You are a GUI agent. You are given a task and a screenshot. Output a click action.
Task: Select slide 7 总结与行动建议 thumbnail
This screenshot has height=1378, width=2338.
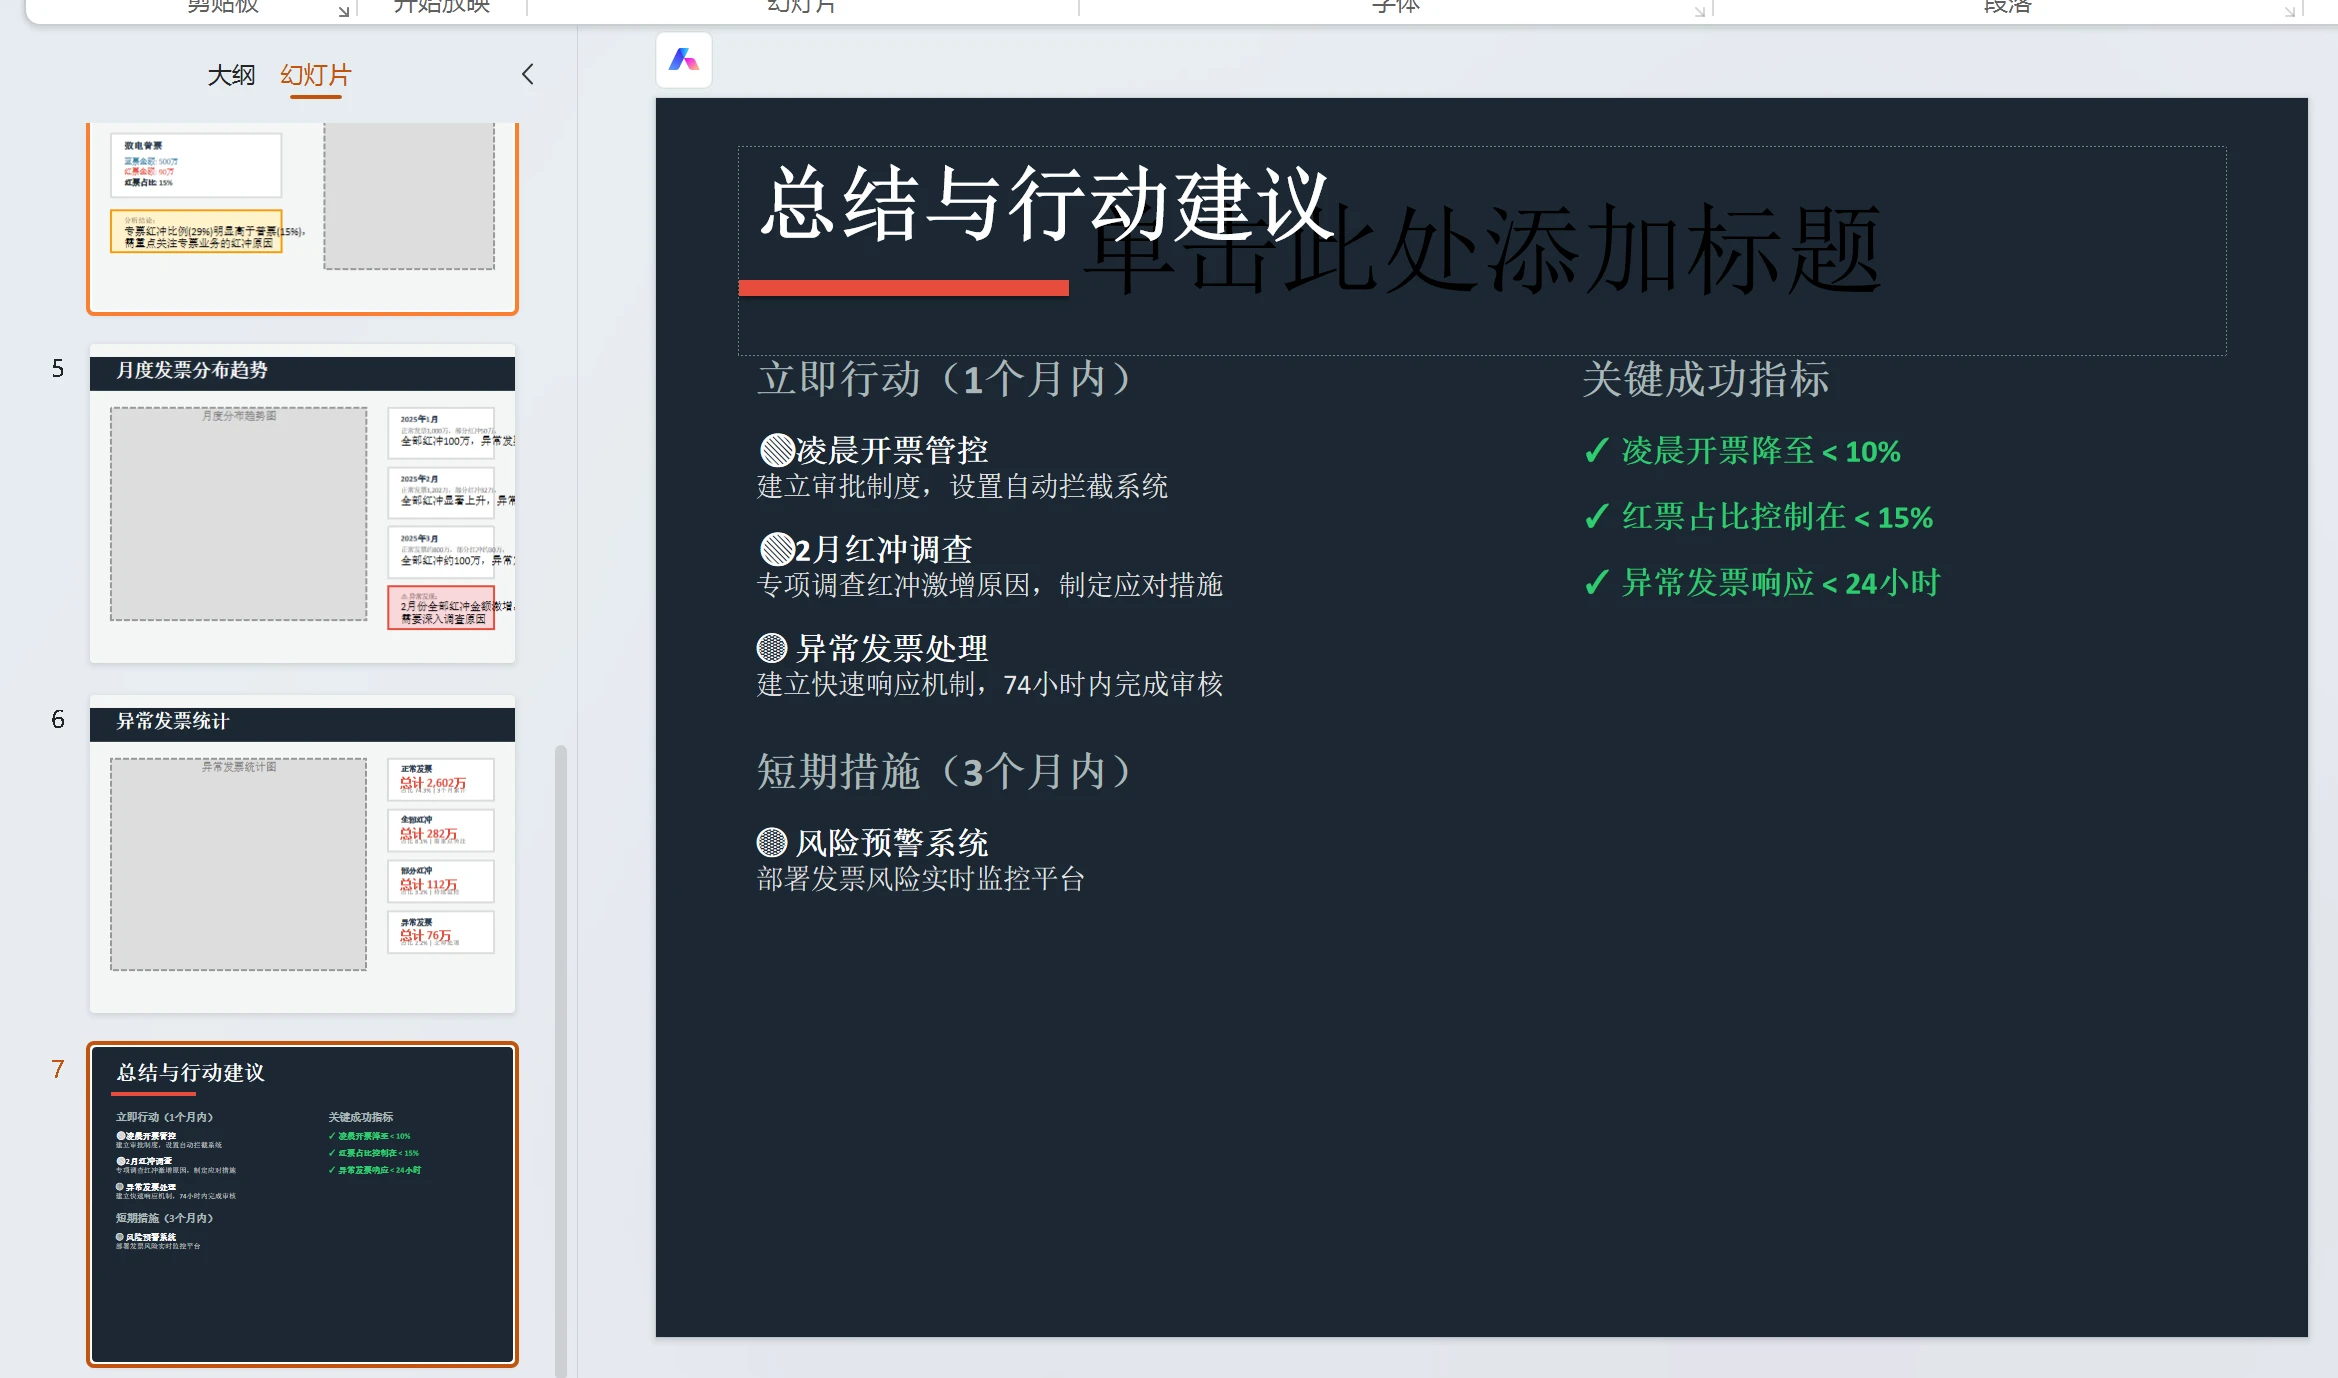coord(302,1203)
